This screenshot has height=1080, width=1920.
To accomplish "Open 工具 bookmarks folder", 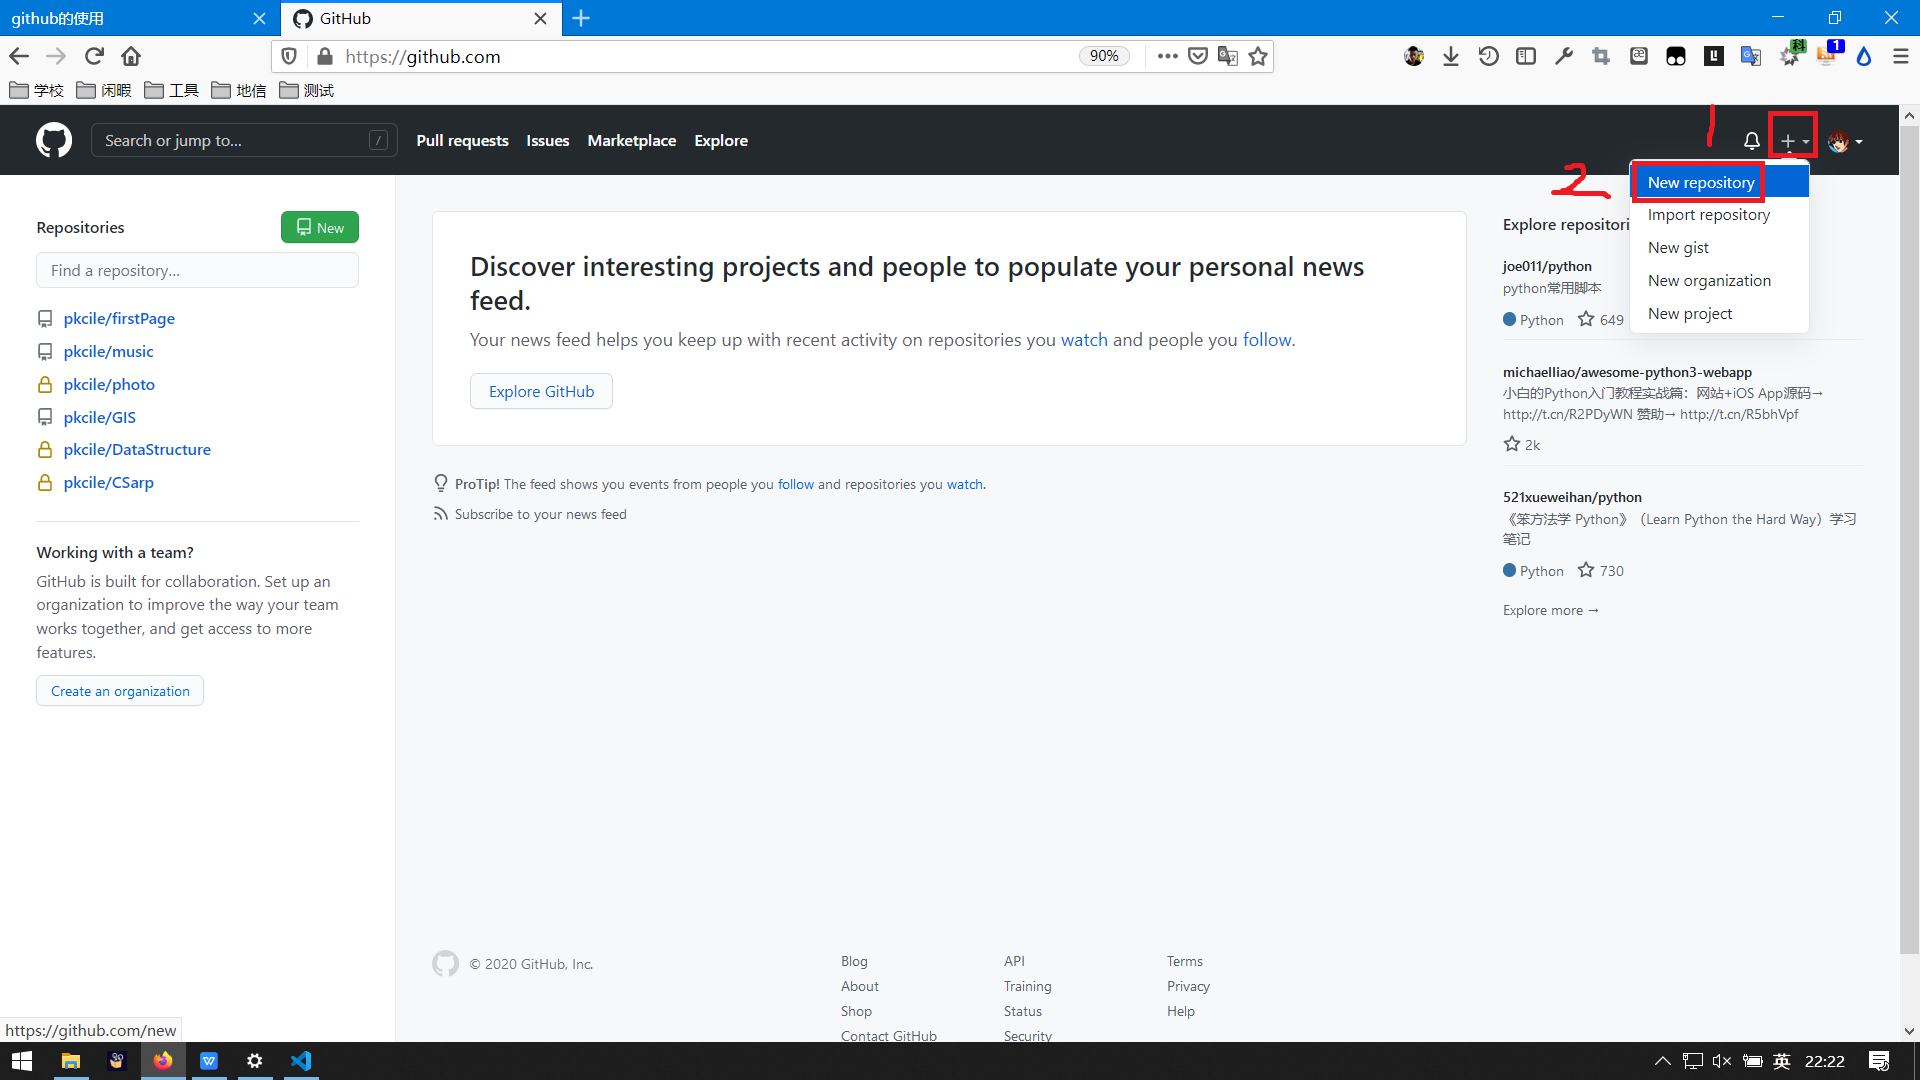I will tap(171, 90).
